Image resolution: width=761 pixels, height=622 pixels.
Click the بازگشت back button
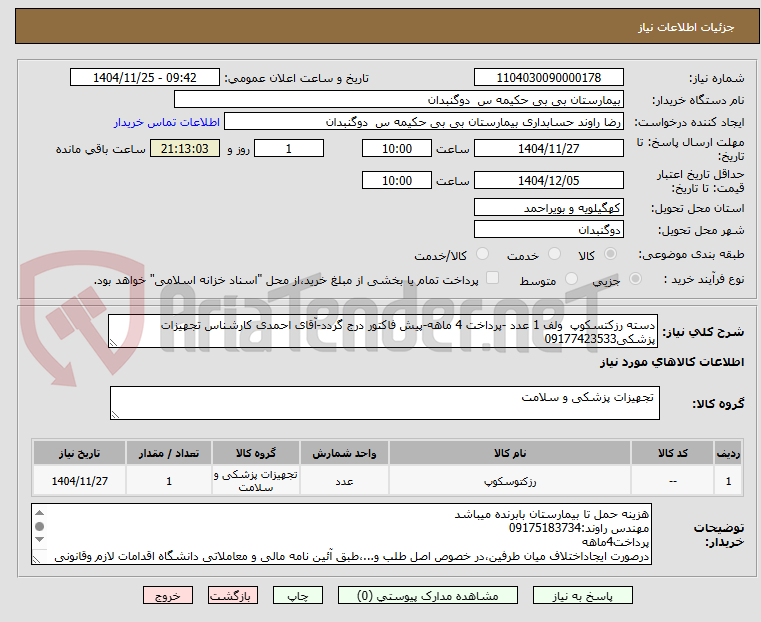pos(233,595)
